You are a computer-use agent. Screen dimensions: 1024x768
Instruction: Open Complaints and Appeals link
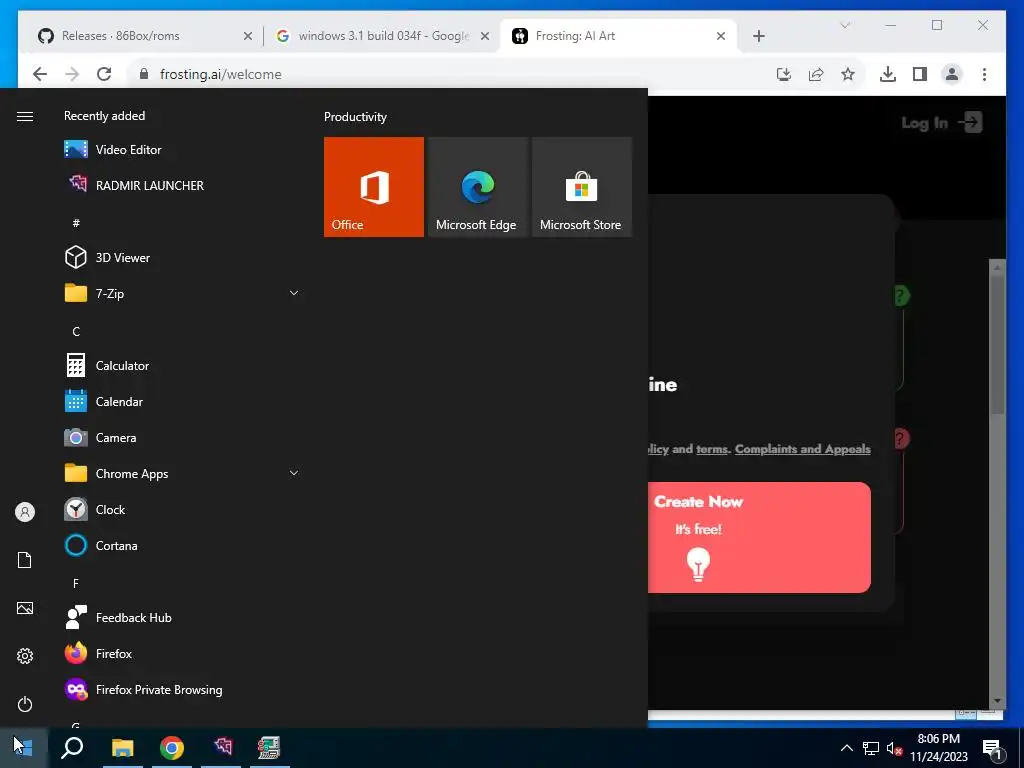point(803,449)
